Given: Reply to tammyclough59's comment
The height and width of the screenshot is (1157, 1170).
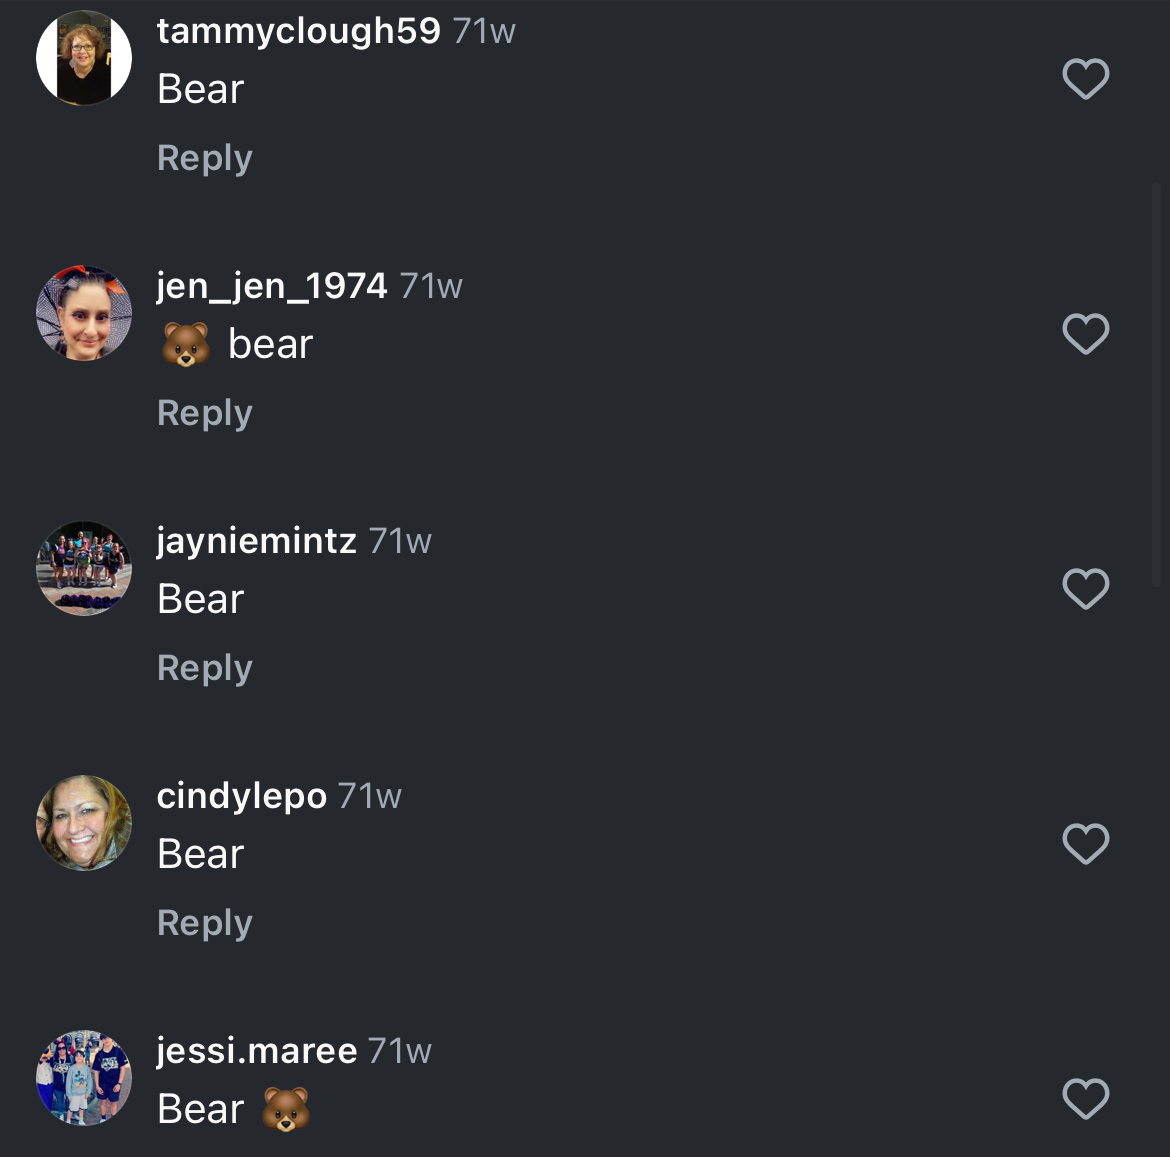Looking at the screenshot, I should (204, 158).
